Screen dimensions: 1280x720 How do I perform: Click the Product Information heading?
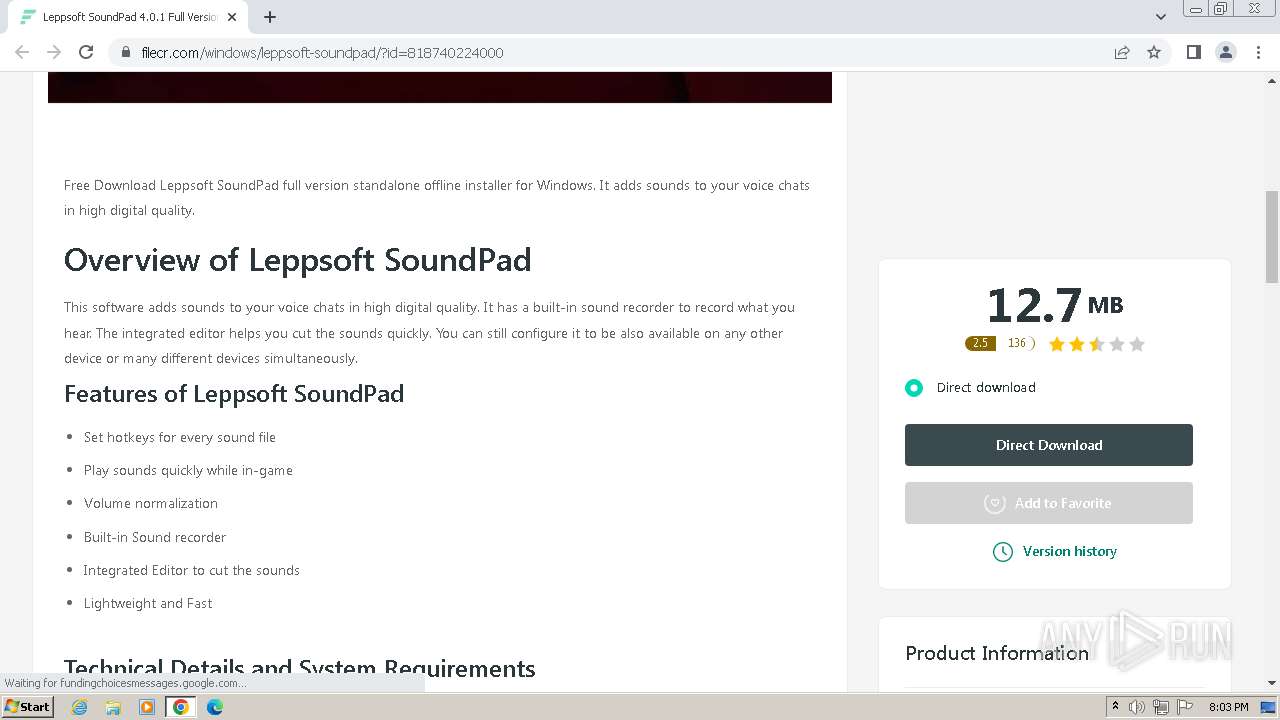coord(997,653)
